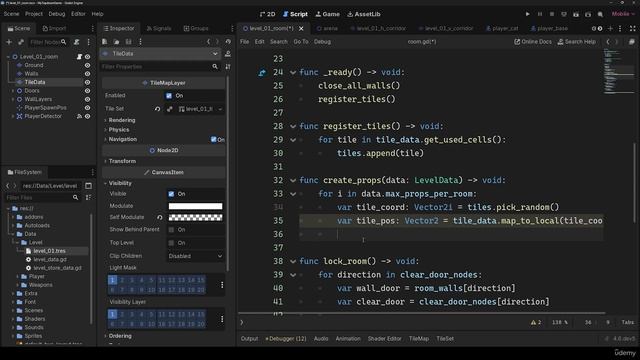Image resolution: width=640 pixels, height=360 pixels.
Task: Hide the TileData node
Action: (87, 82)
